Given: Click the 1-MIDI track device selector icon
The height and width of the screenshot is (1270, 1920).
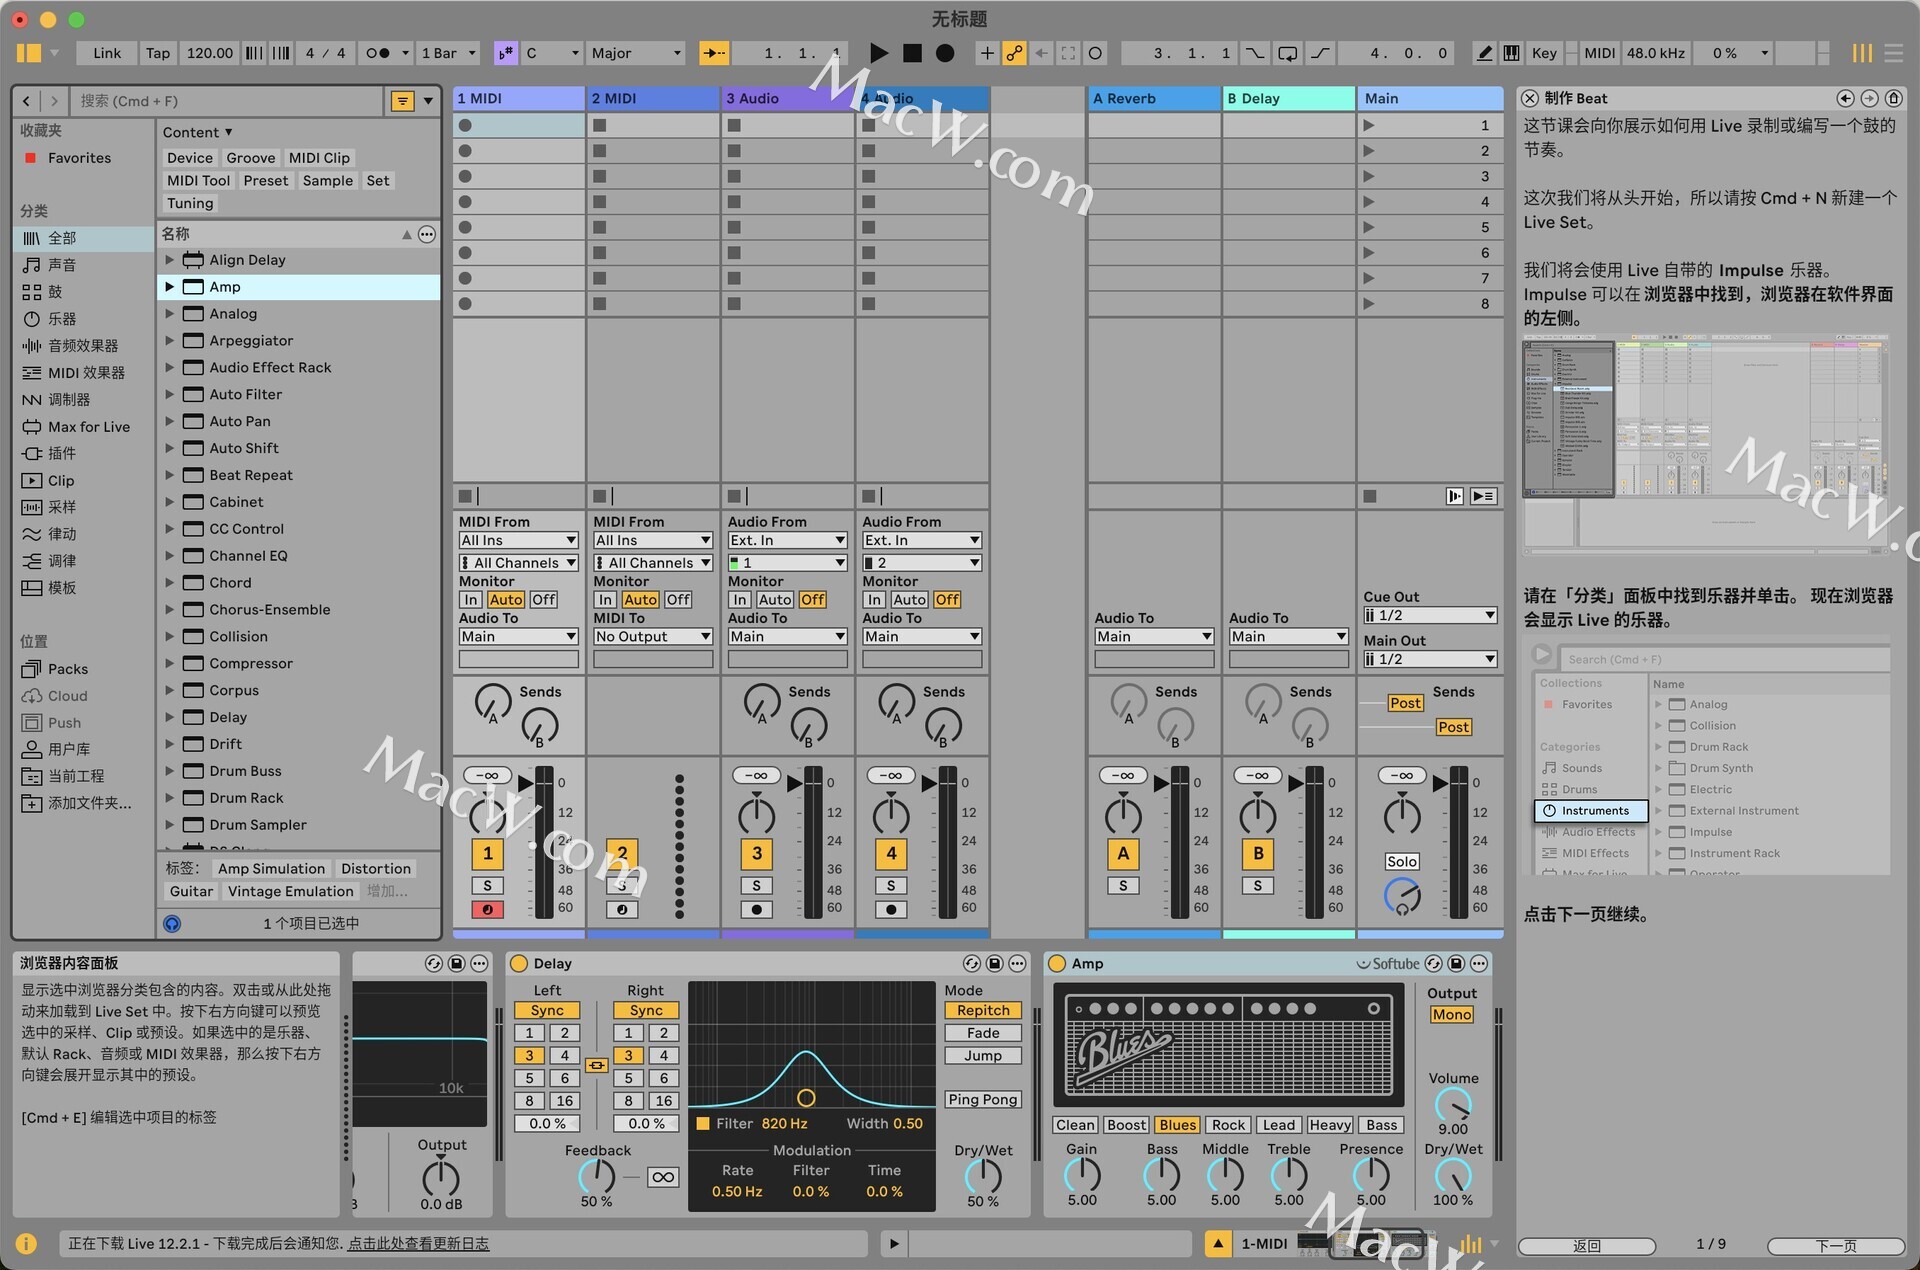Looking at the screenshot, I should pyautogui.click(x=1218, y=1244).
